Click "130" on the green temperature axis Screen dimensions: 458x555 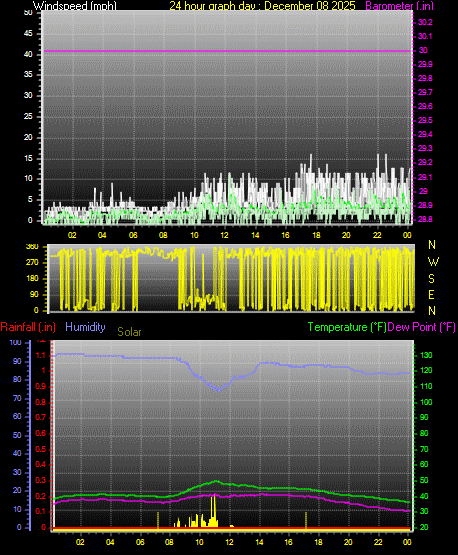tap(426, 355)
